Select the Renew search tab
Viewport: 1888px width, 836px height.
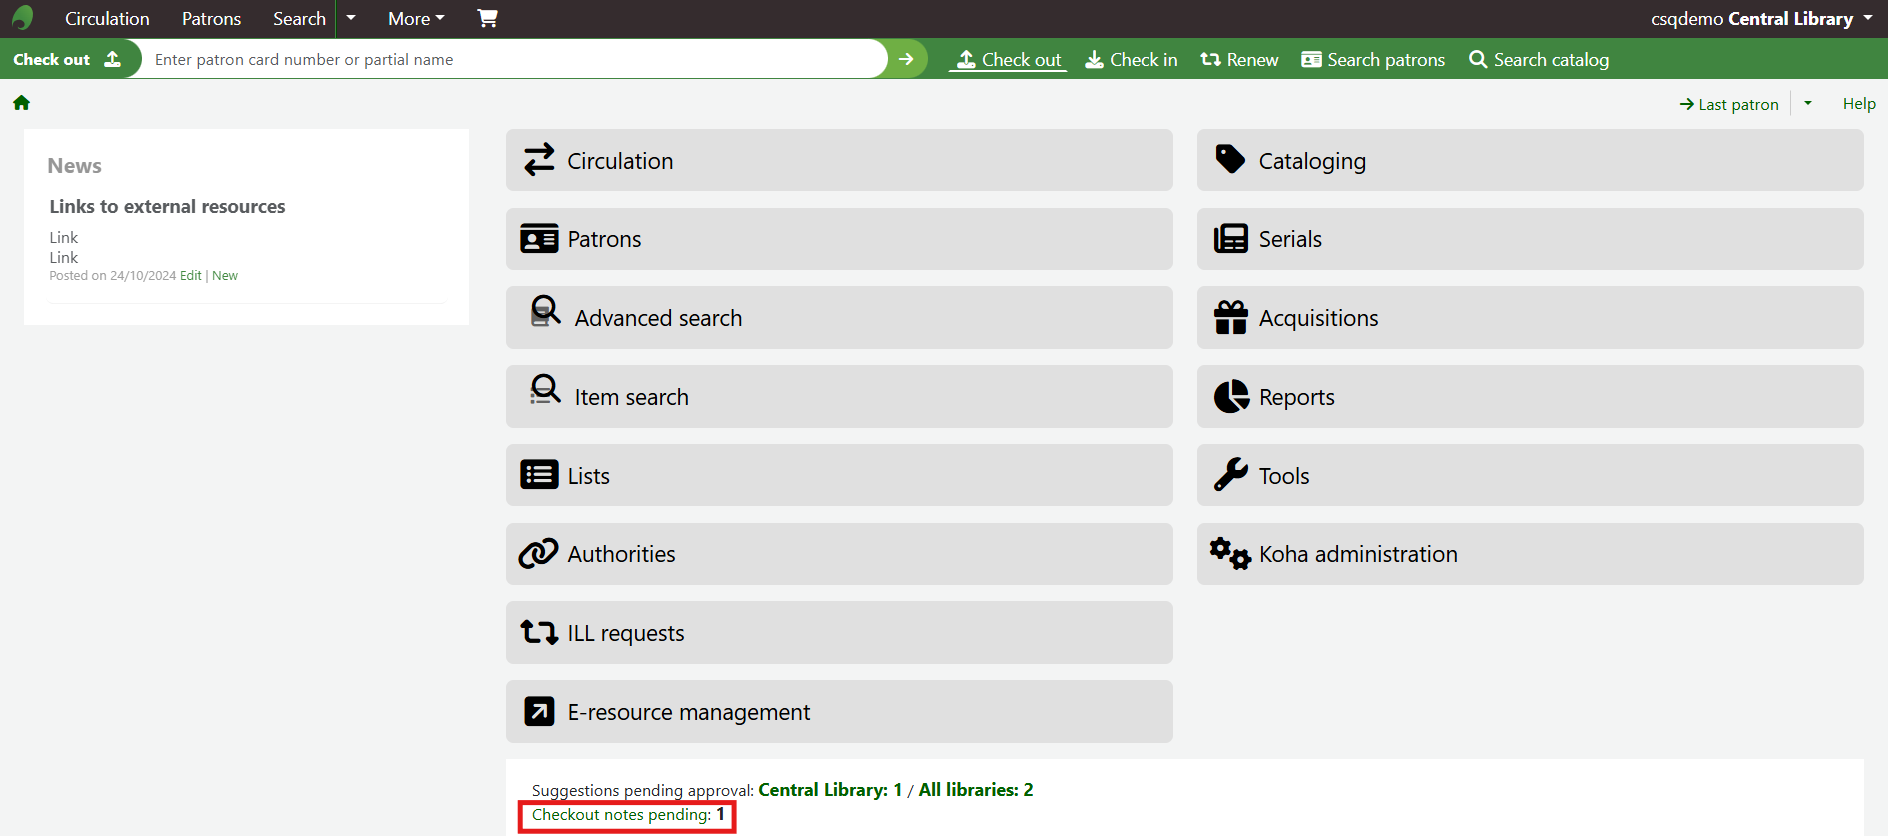tap(1239, 60)
